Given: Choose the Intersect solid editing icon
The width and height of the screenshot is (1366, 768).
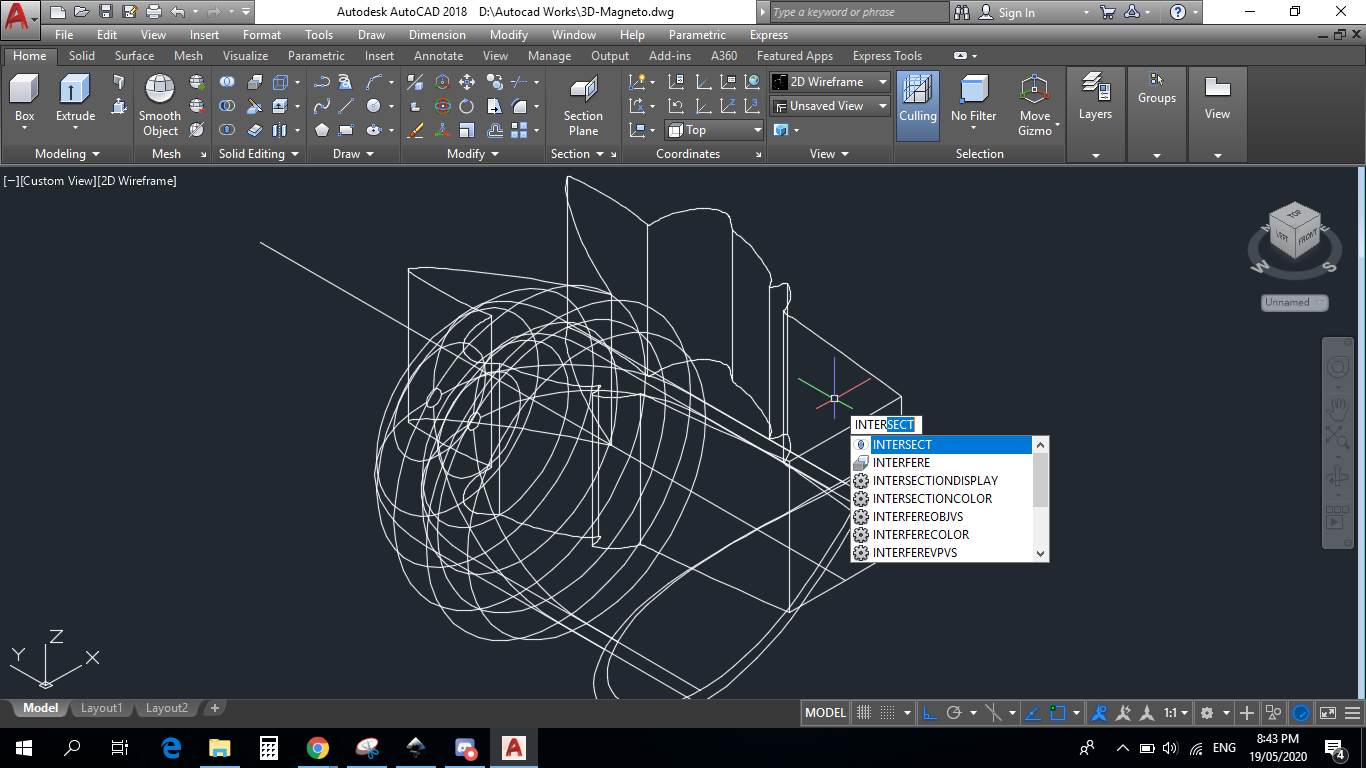Looking at the screenshot, I should [228, 129].
